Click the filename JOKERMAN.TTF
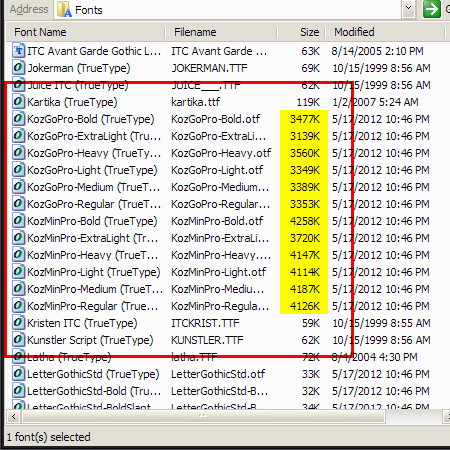Image resolution: width=450 pixels, height=450 pixels. point(209,68)
